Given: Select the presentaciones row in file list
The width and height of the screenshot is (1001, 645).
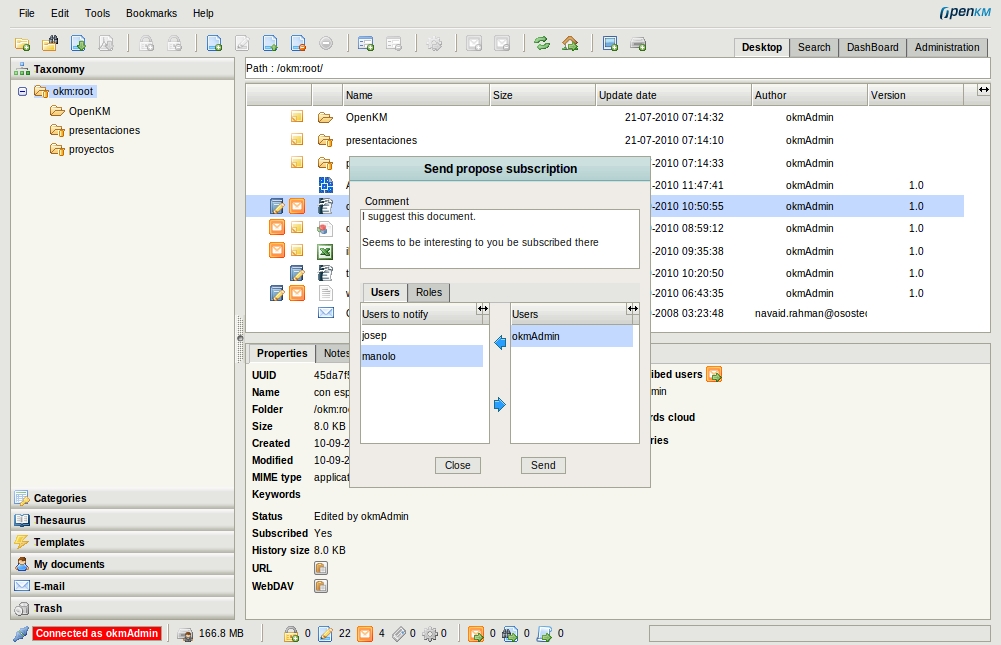Looking at the screenshot, I should coord(605,140).
